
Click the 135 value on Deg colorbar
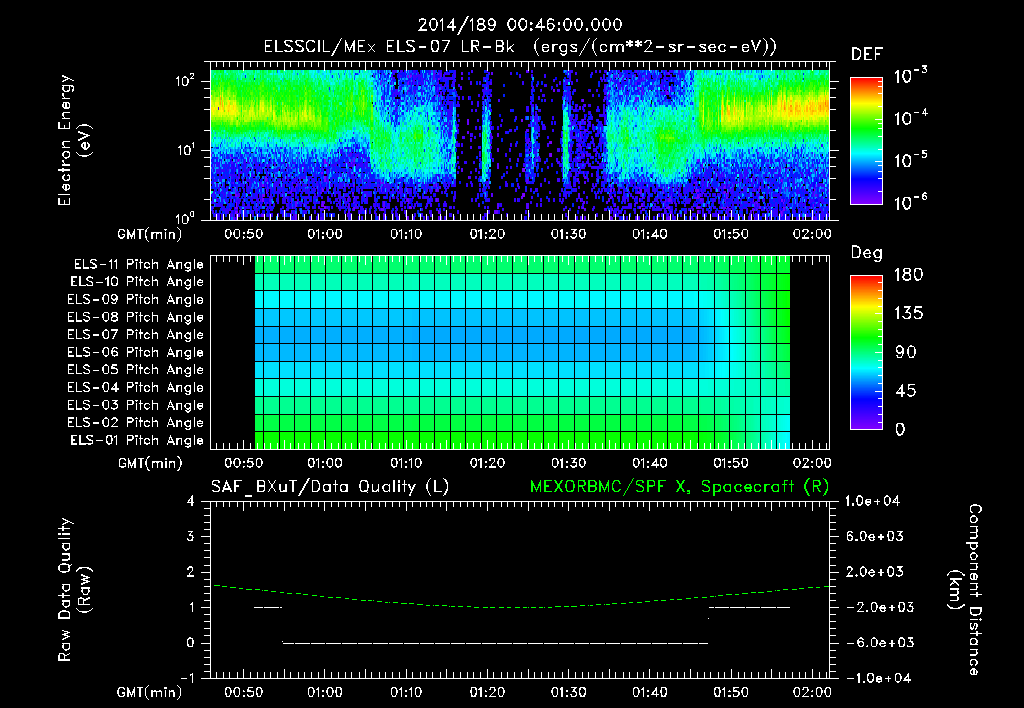coord(908,314)
